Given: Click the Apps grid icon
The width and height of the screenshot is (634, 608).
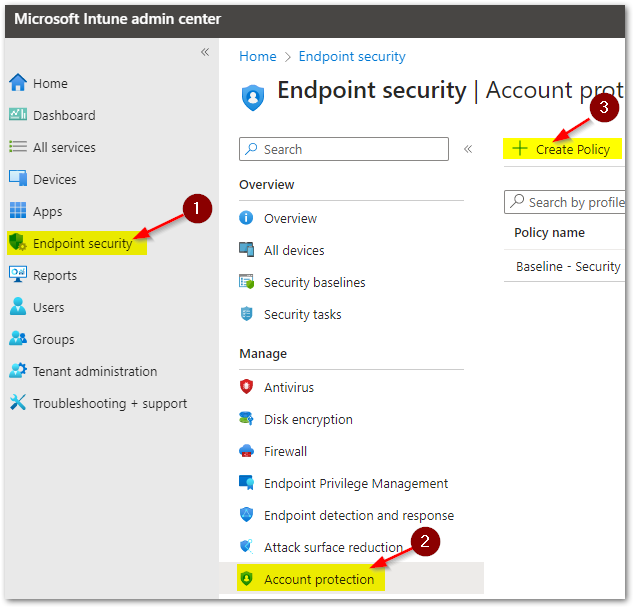Looking at the screenshot, I should pos(18,210).
